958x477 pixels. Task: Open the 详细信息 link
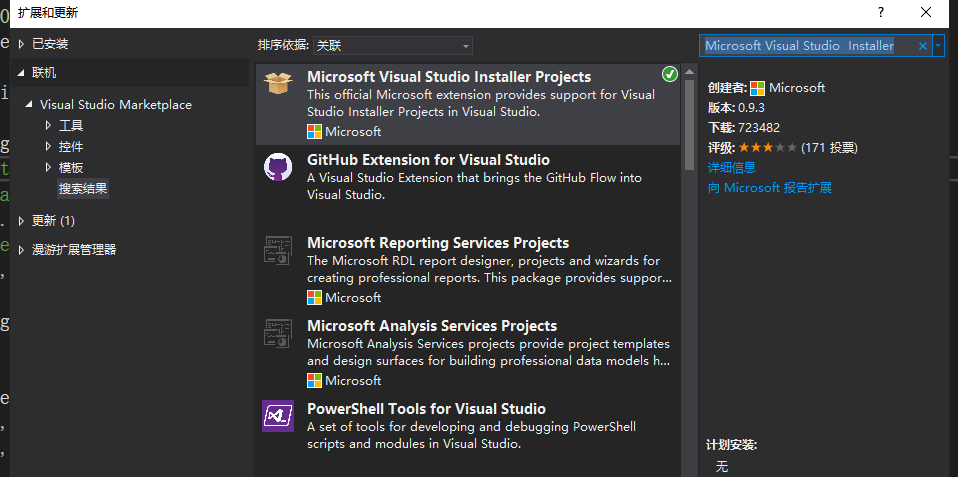tap(732, 167)
